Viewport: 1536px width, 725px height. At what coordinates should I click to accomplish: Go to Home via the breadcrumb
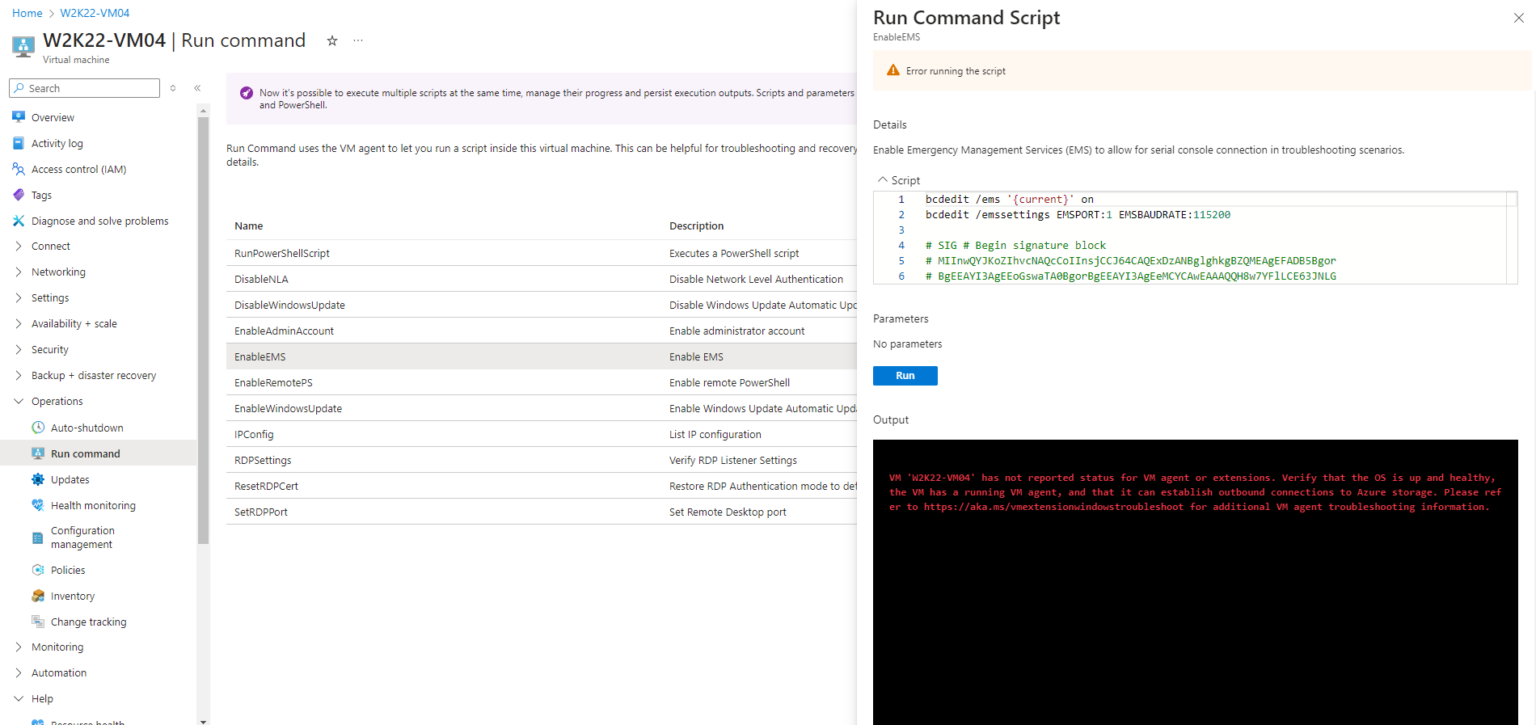(x=27, y=13)
